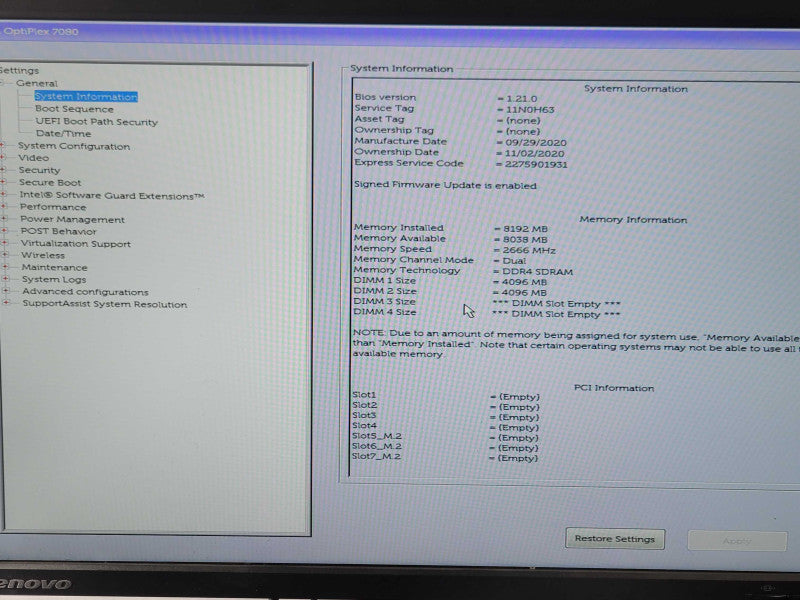Open SupportAssist System Resolution
Viewport: 800px width, 600px height.
click(105, 304)
